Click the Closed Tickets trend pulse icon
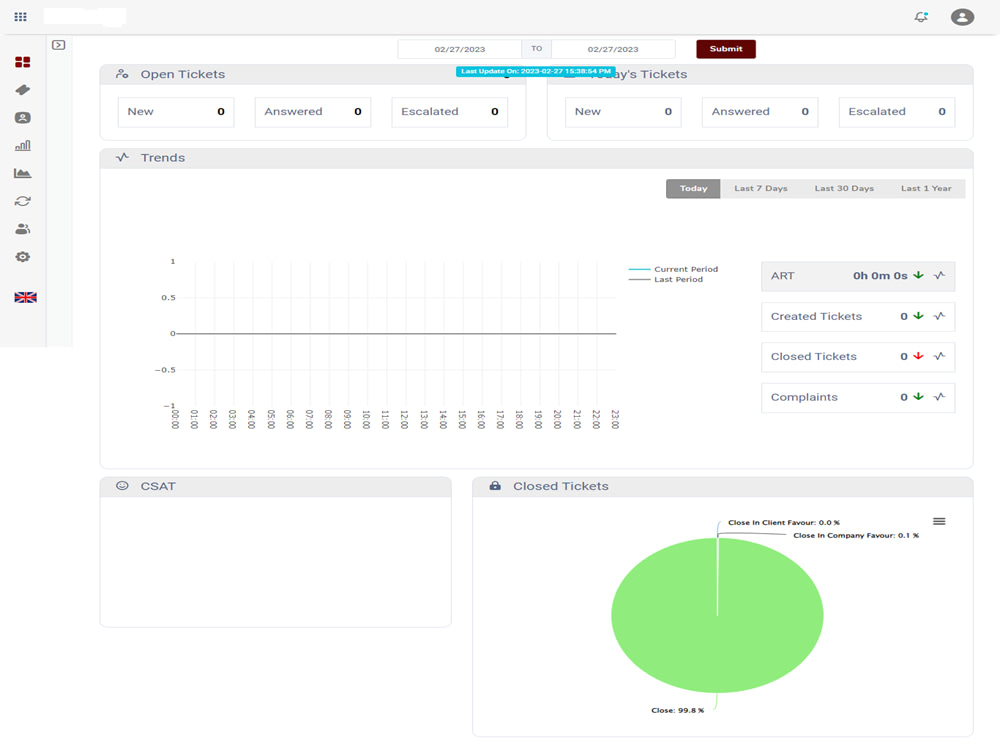 pos(939,356)
